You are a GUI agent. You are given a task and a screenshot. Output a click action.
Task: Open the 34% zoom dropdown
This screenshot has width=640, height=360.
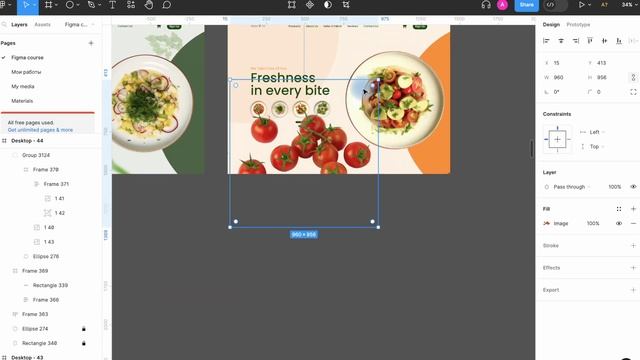click(629, 5)
